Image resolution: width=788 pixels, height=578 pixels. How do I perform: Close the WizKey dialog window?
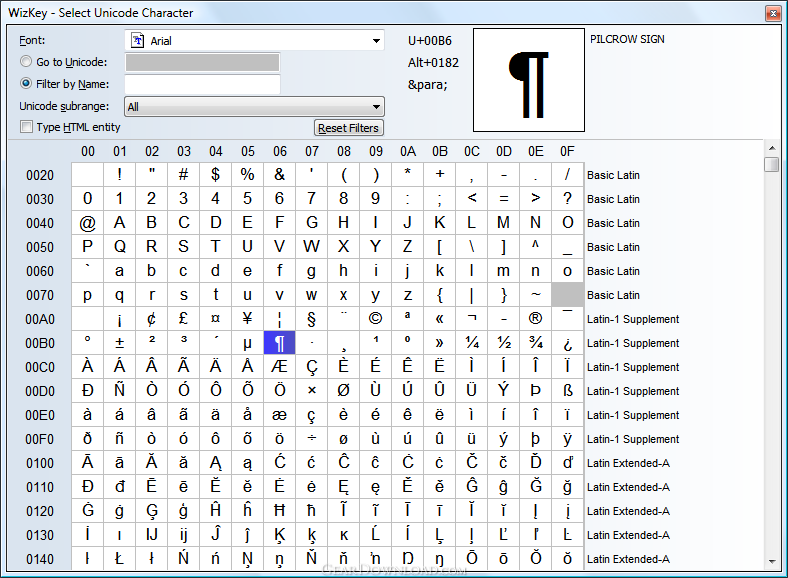(x=772, y=13)
